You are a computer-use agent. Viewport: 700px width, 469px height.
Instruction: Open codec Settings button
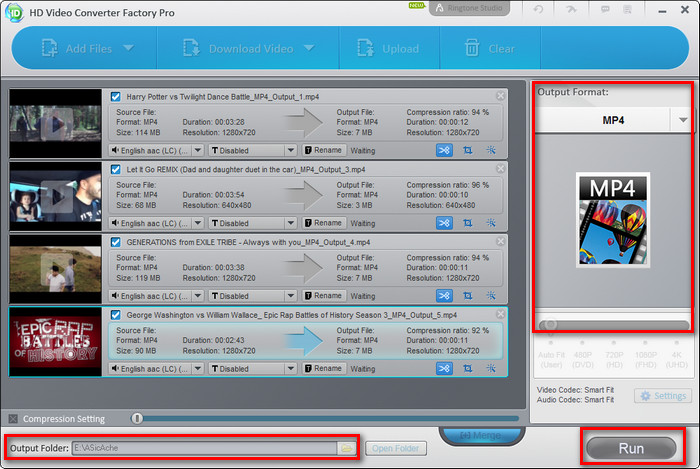click(663, 396)
